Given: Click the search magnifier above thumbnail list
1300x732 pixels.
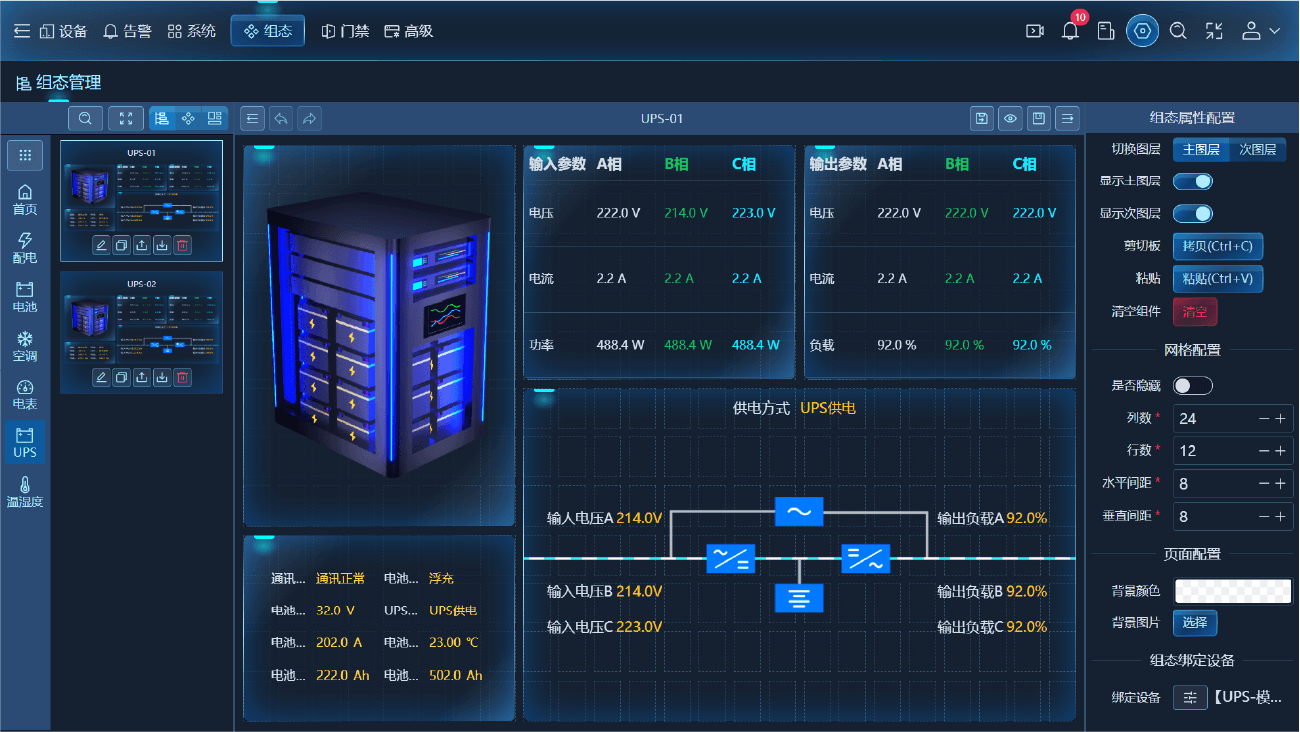Looking at the screenshot, I should 85,118.
